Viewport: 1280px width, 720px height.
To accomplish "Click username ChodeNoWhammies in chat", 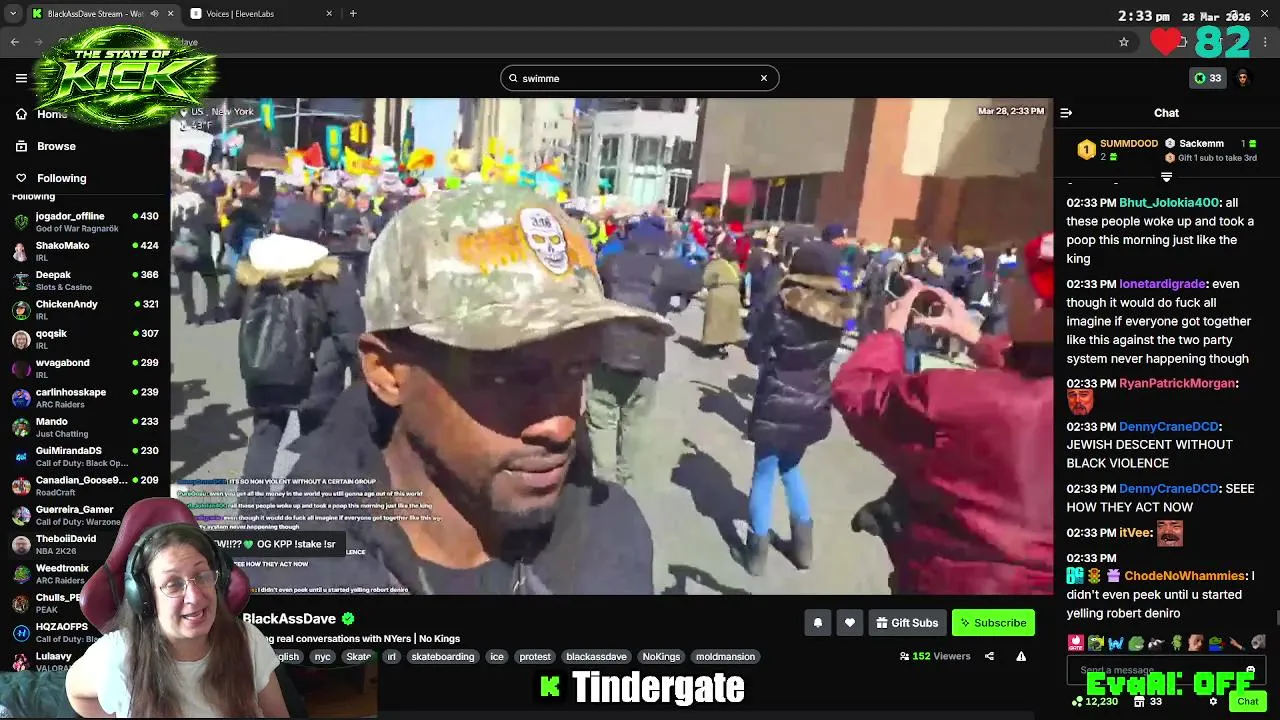I will coord(1185,576).
